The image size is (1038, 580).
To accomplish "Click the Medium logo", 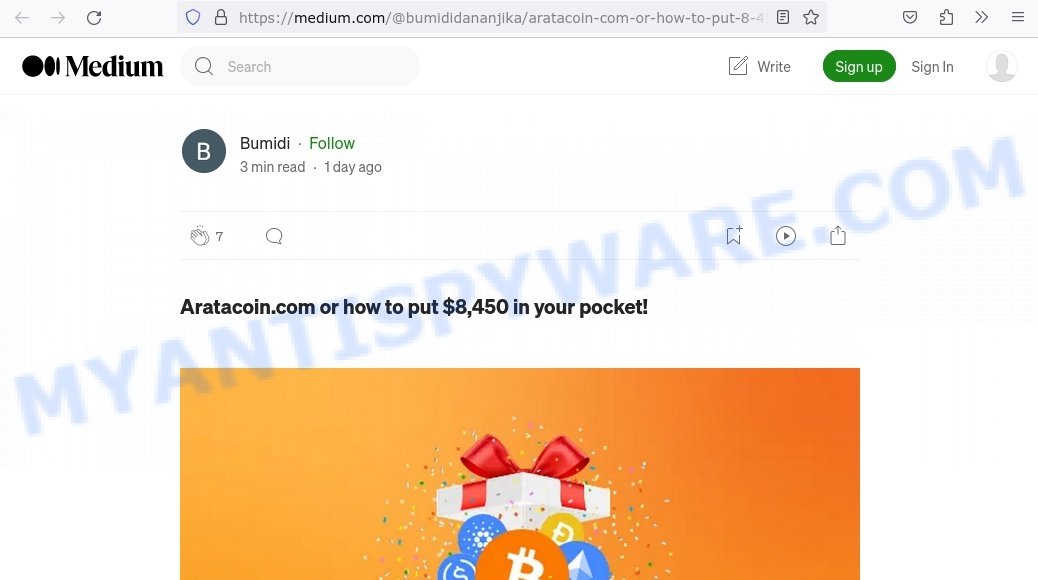I will click(x=93, y=66).
